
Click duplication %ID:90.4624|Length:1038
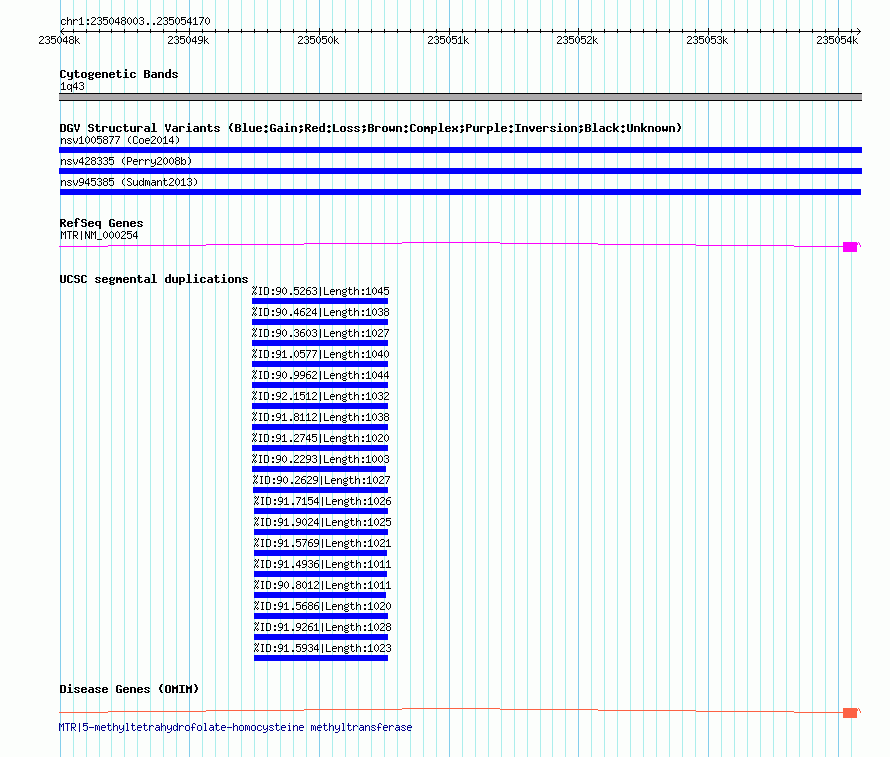point(321,312)
